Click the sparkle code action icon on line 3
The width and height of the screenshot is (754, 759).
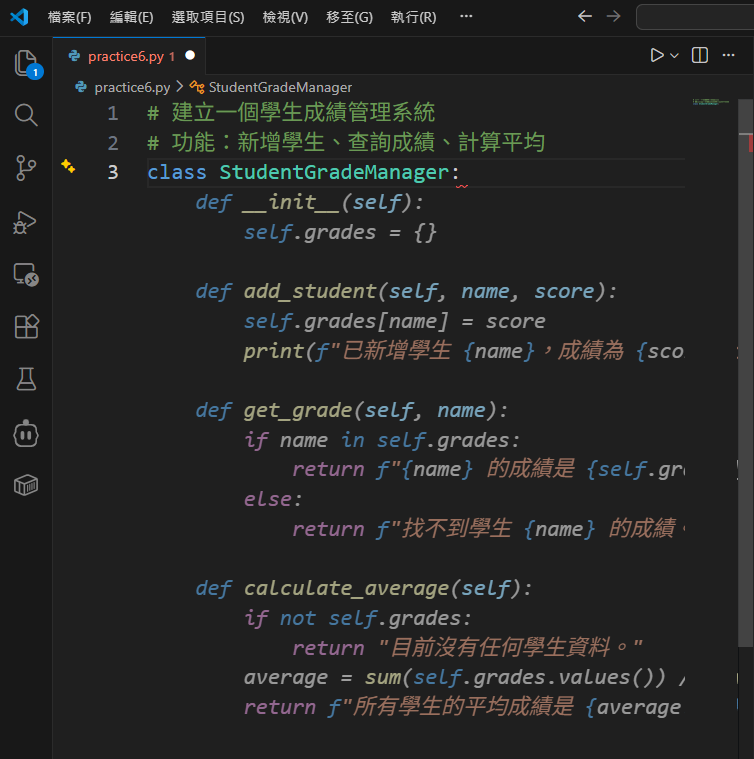68,167
